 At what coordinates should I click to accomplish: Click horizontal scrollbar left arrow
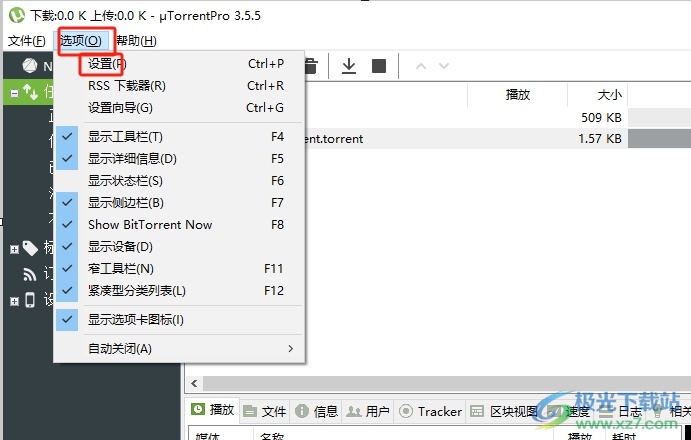click(x=194, y=383)
